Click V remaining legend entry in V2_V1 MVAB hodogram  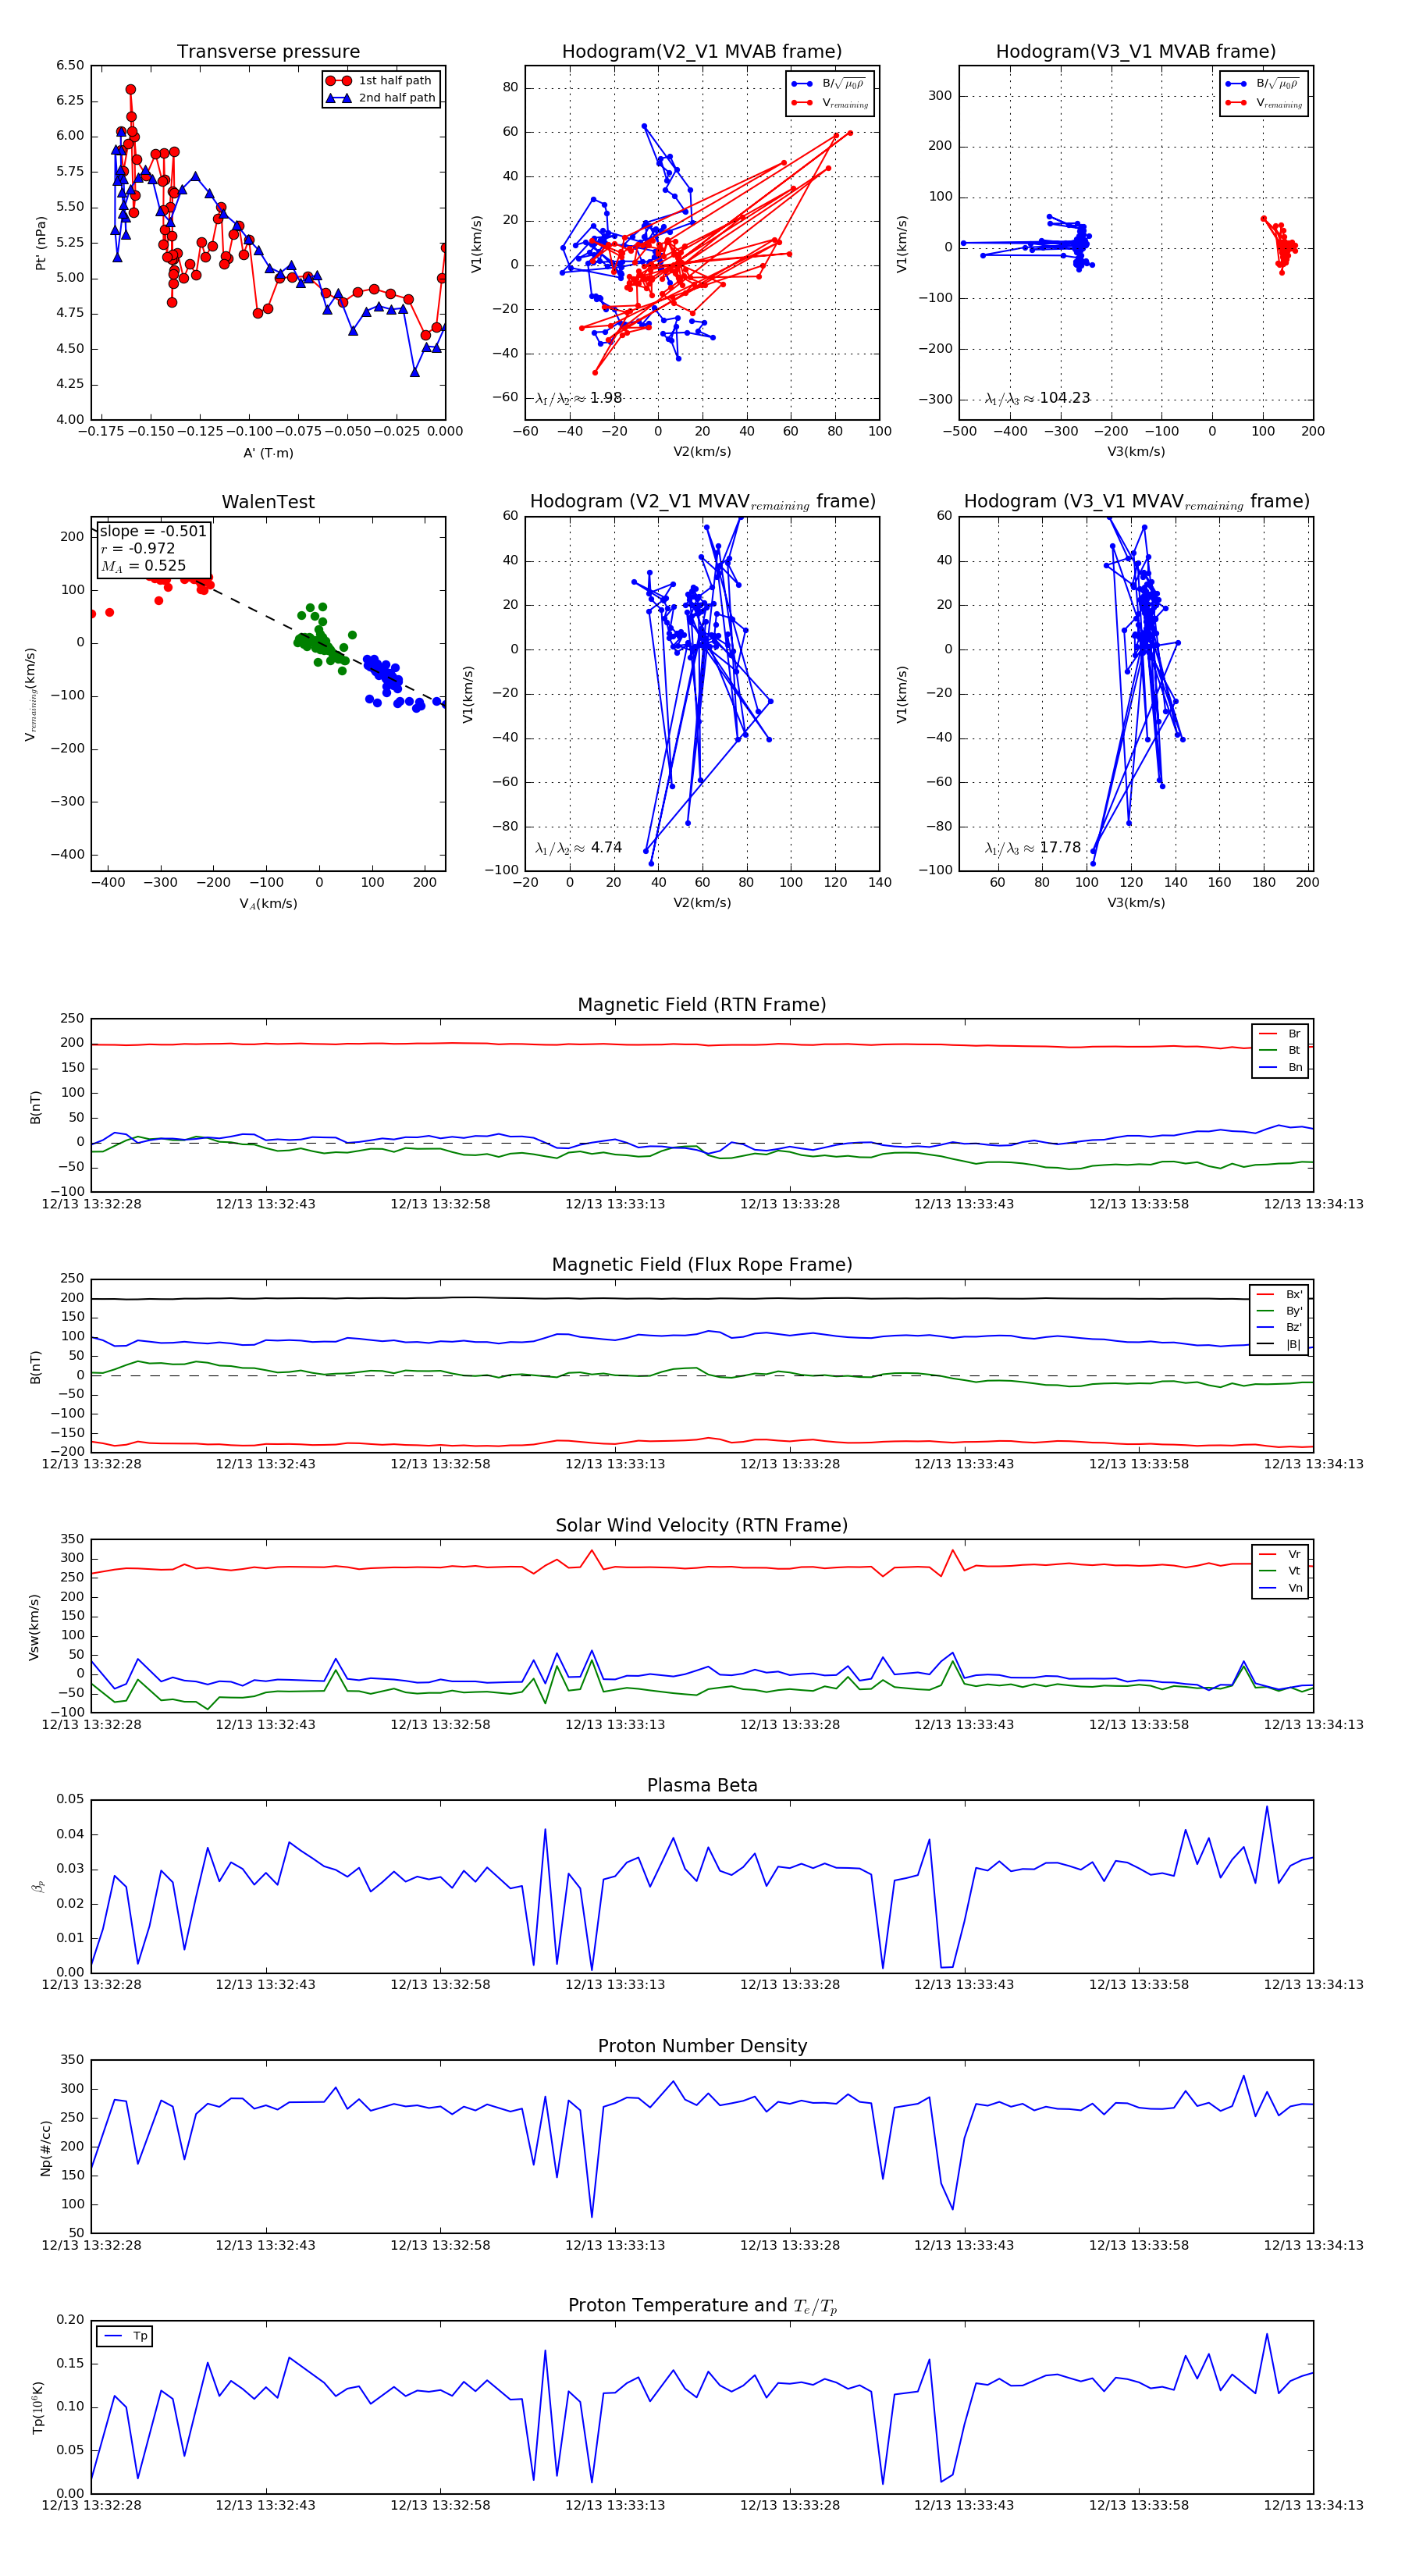[829, 102]
